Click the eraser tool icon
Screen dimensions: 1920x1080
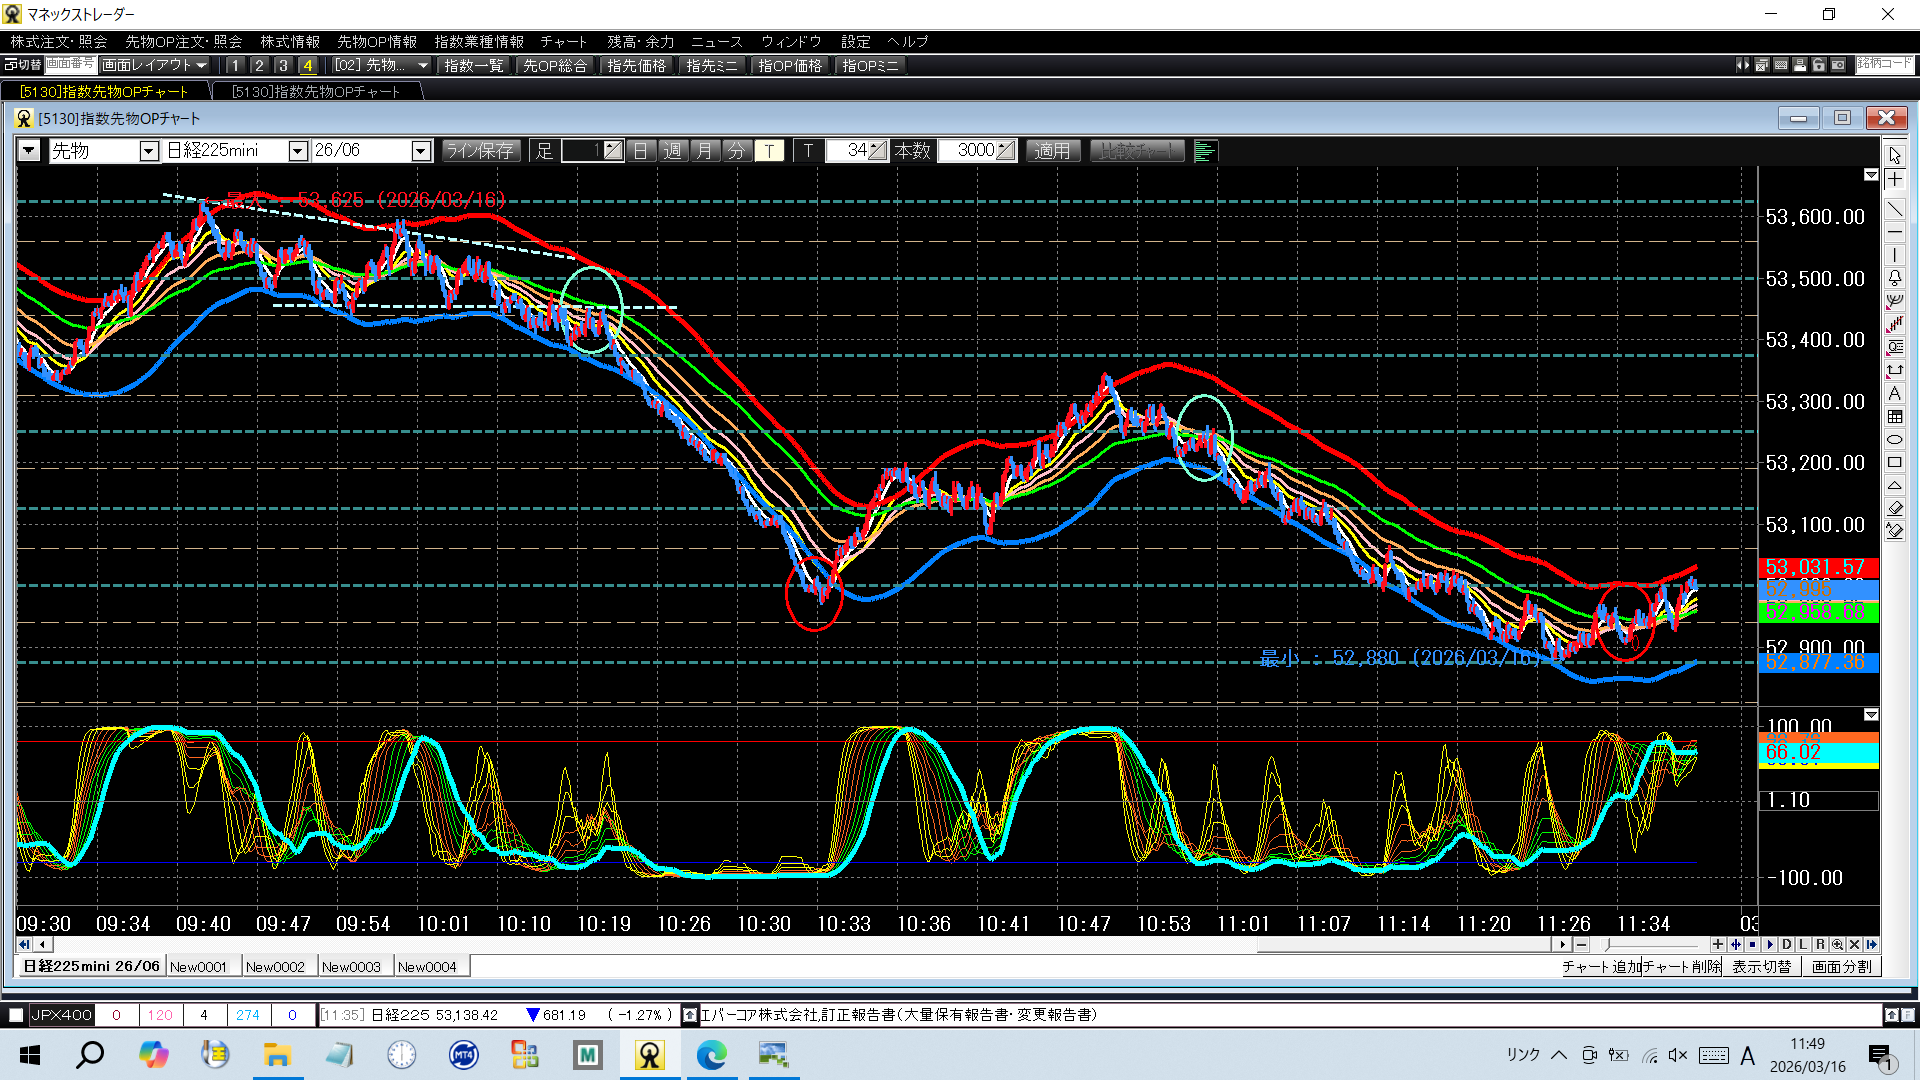pos(1894,508)
